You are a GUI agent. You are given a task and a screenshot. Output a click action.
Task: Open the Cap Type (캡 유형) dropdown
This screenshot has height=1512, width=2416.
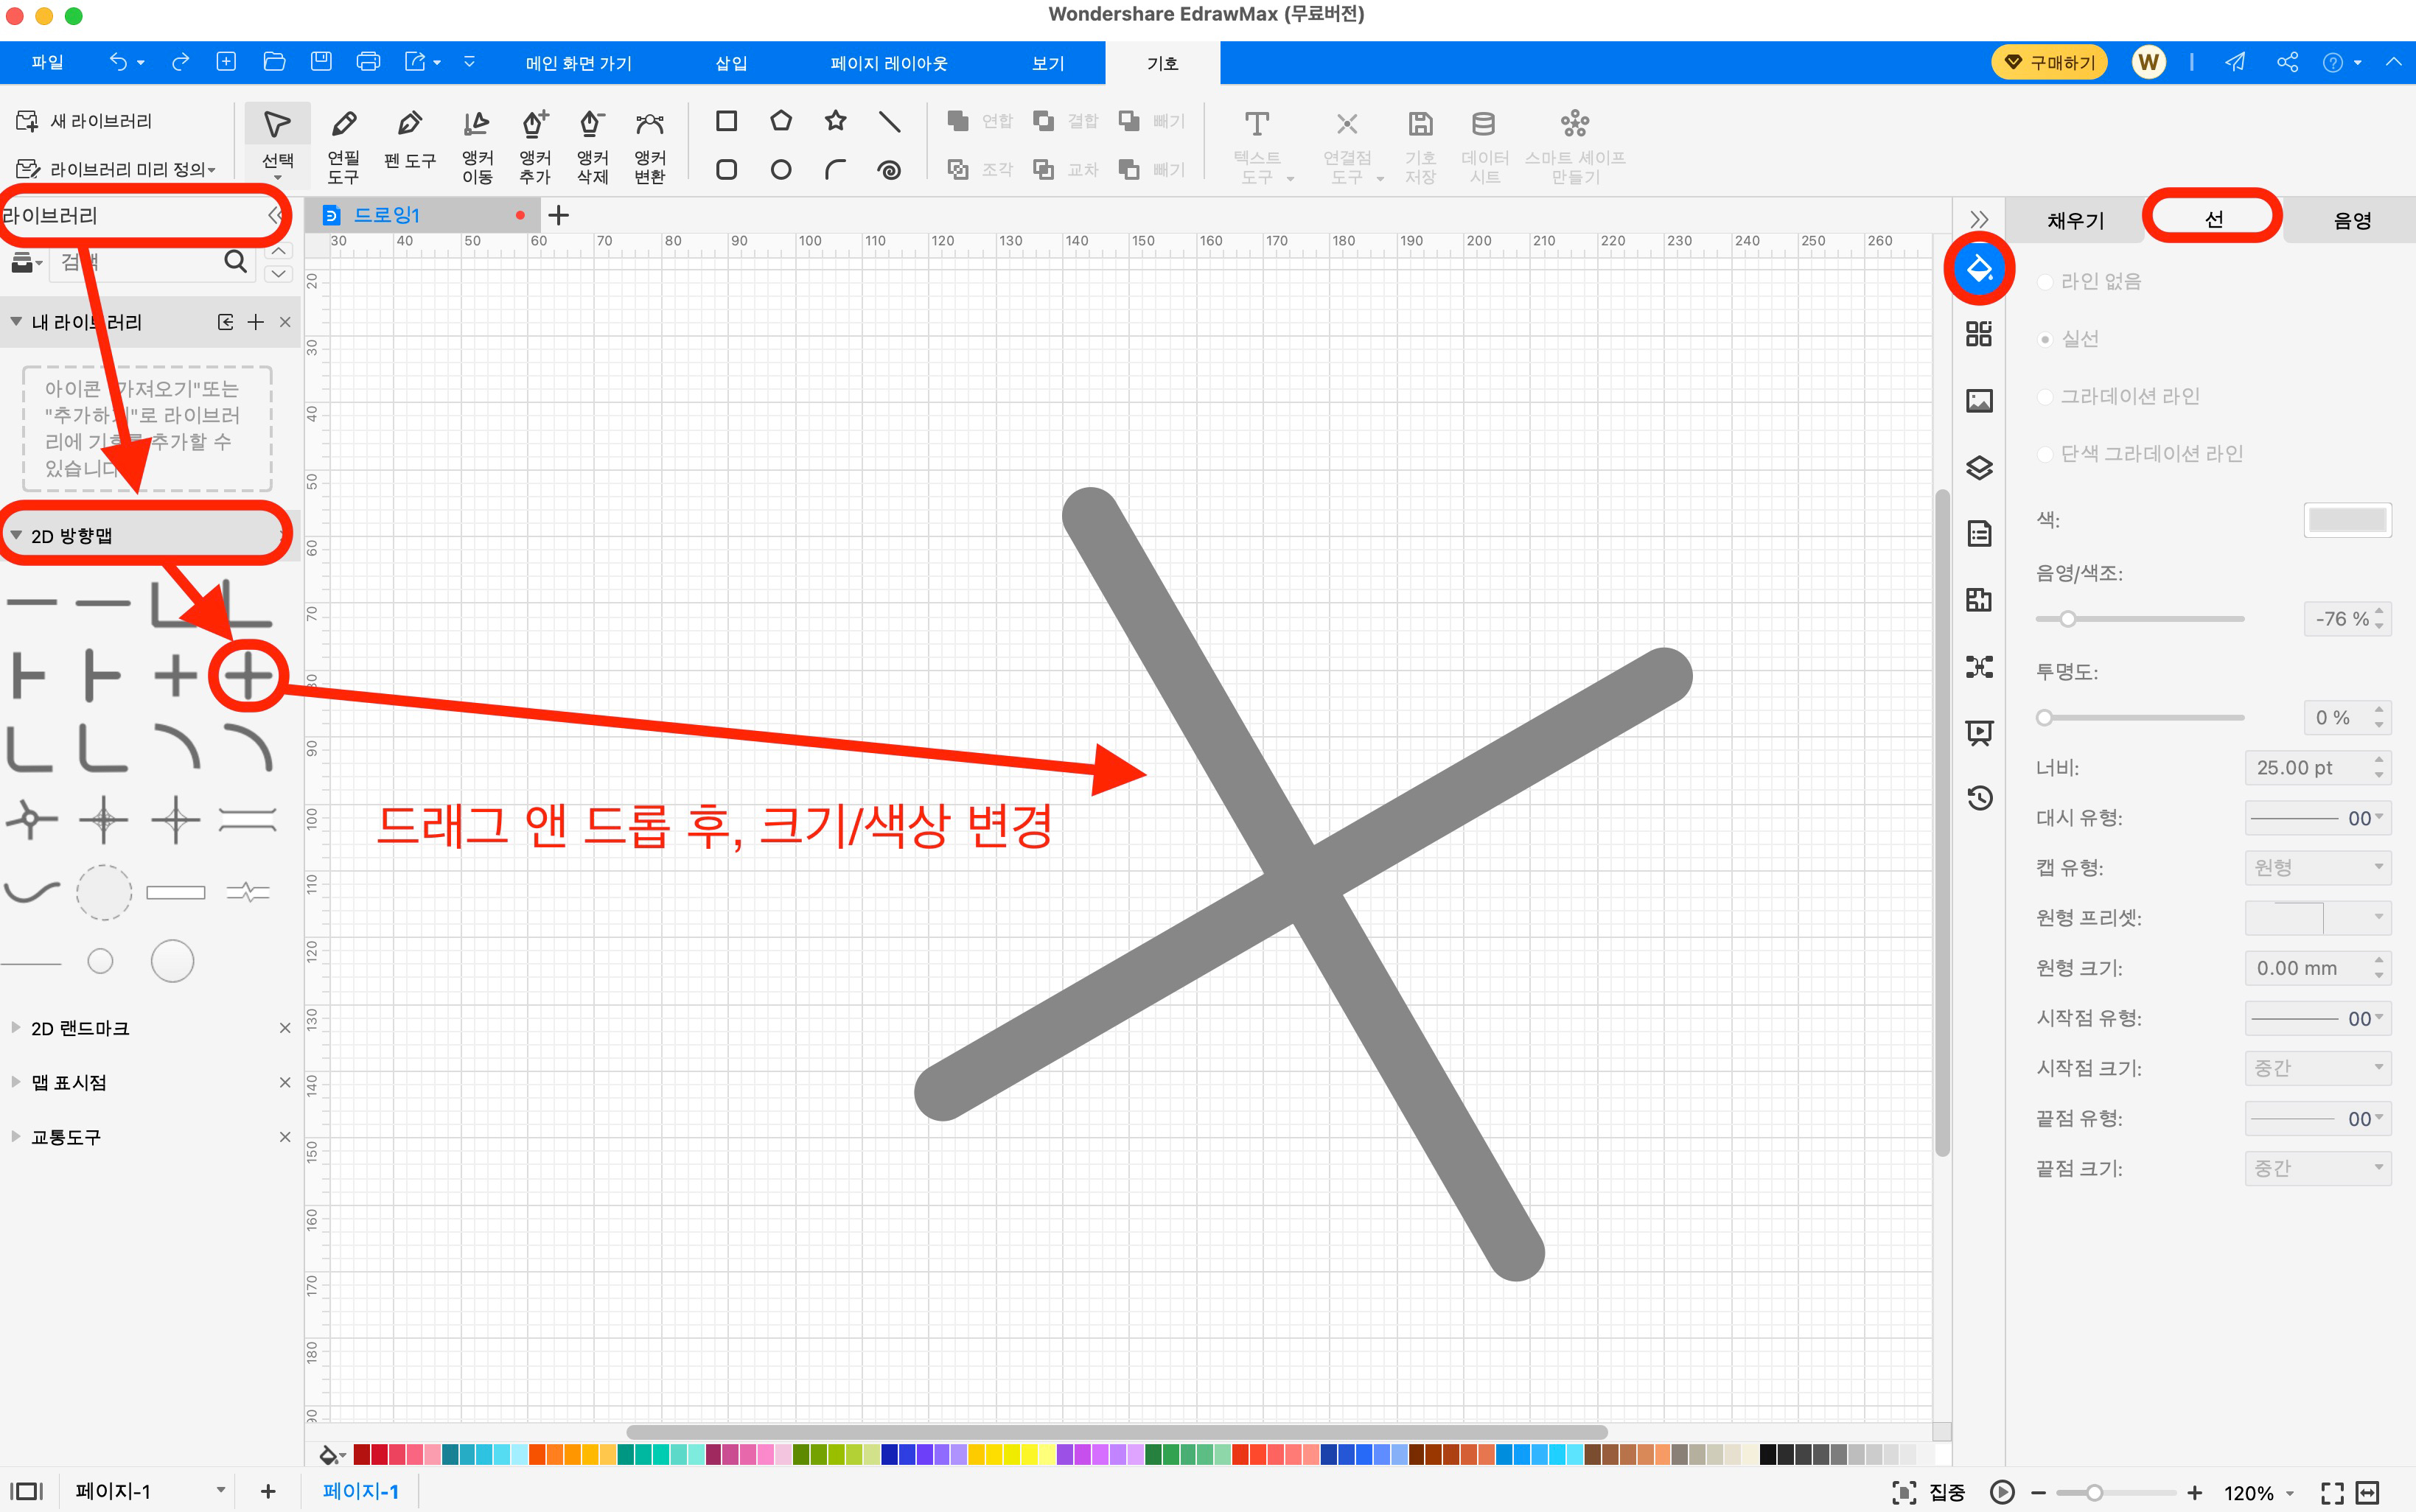2317,867
